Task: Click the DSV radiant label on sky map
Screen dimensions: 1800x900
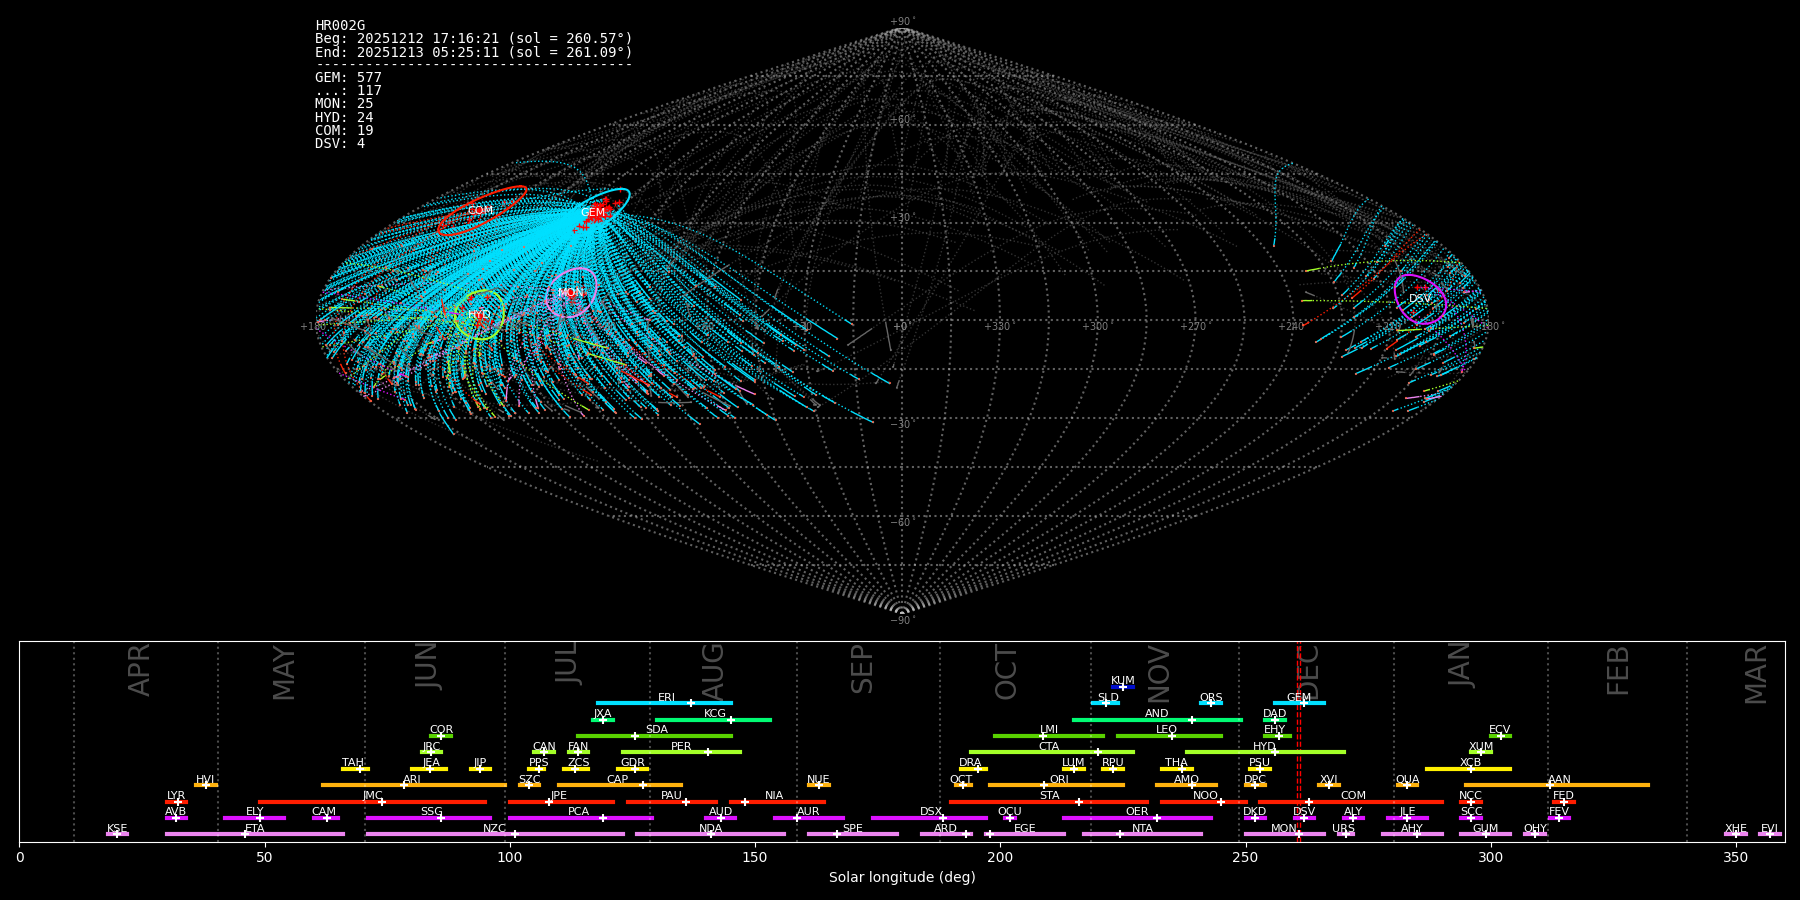Action: click(x=1420, y=299)
